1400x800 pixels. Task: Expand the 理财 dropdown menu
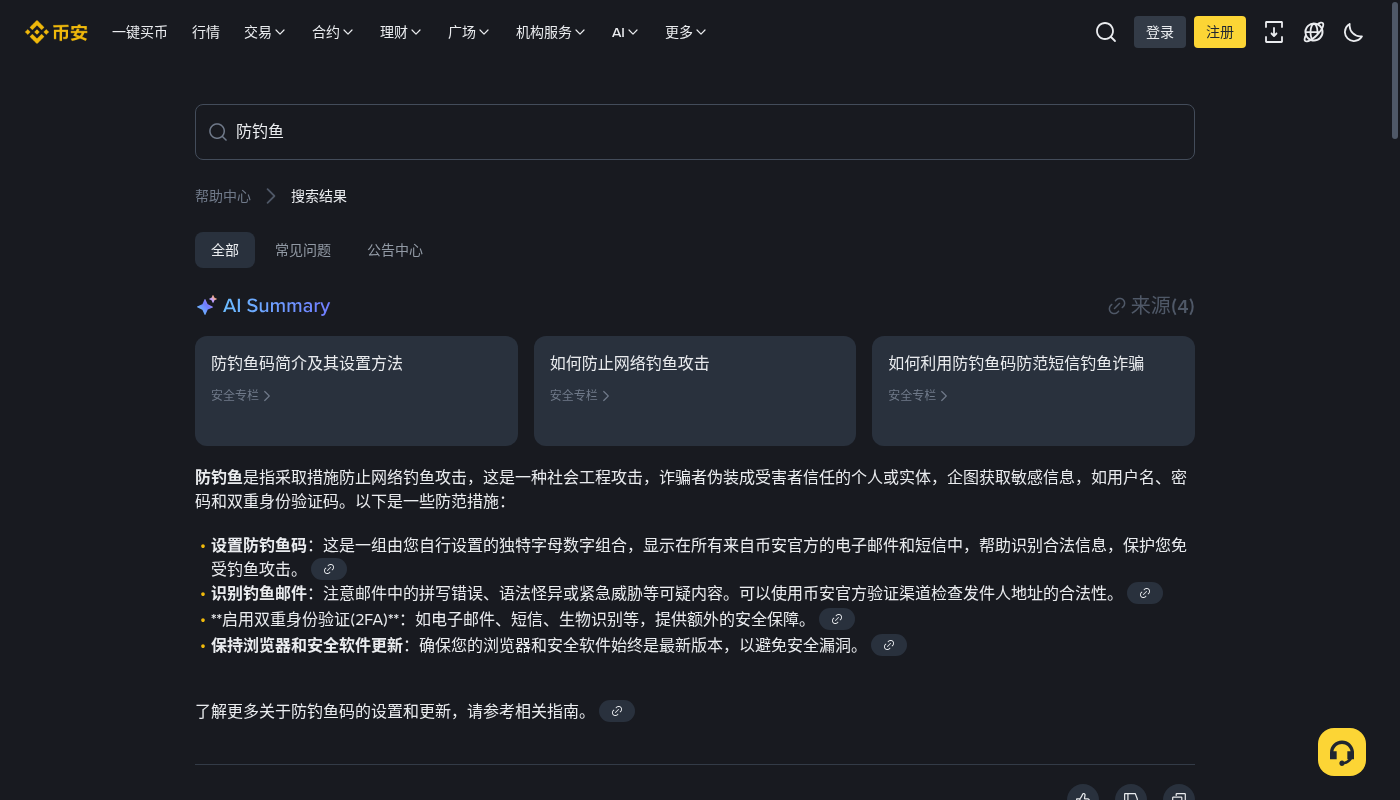[401, 32]
